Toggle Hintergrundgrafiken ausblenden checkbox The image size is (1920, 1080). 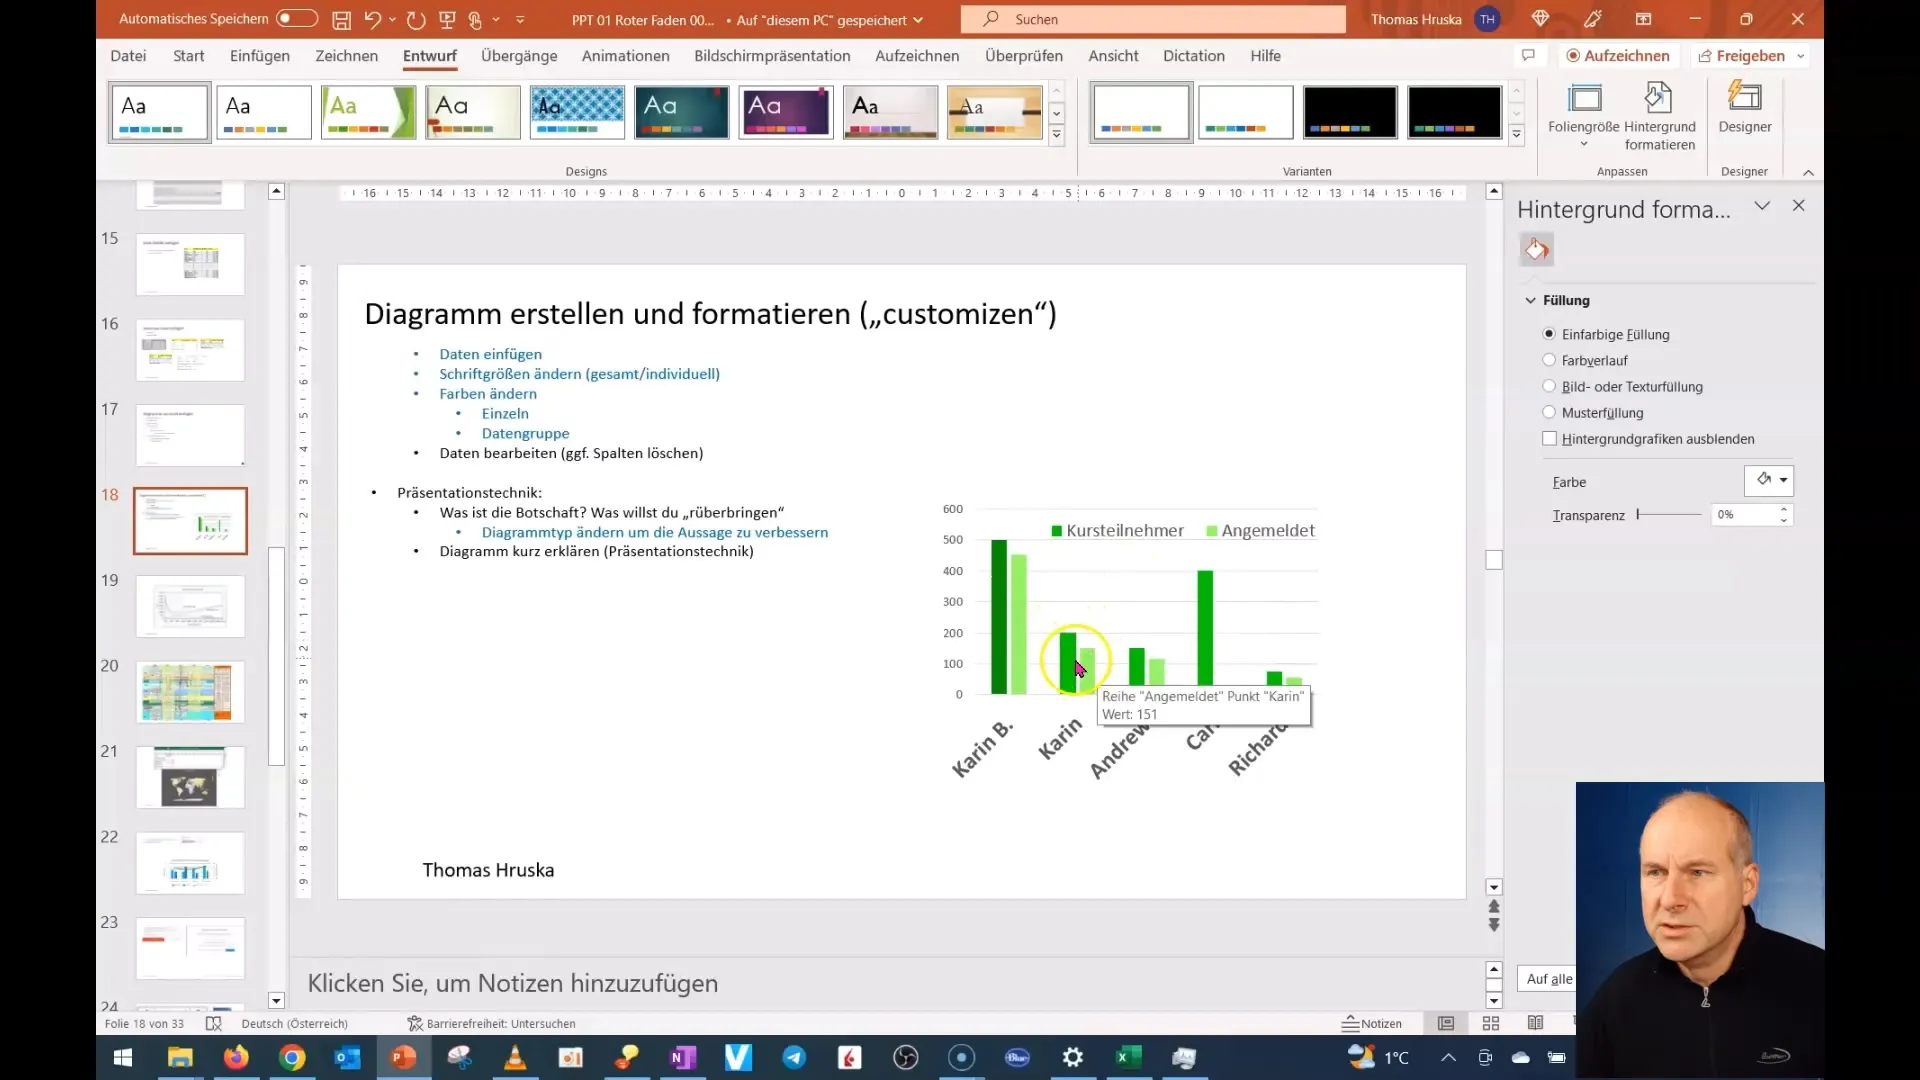1549,438
